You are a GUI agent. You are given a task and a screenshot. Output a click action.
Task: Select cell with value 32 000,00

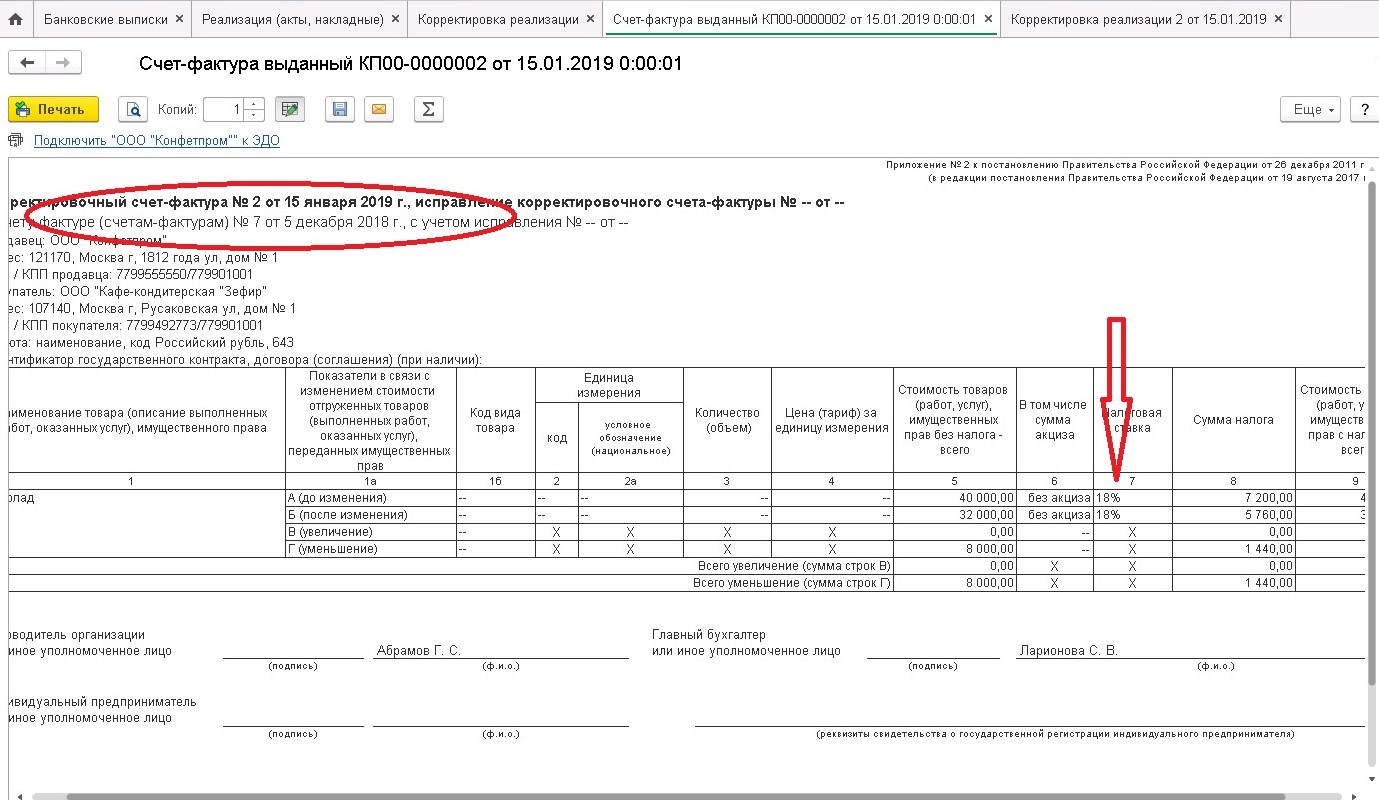point(955,515)
